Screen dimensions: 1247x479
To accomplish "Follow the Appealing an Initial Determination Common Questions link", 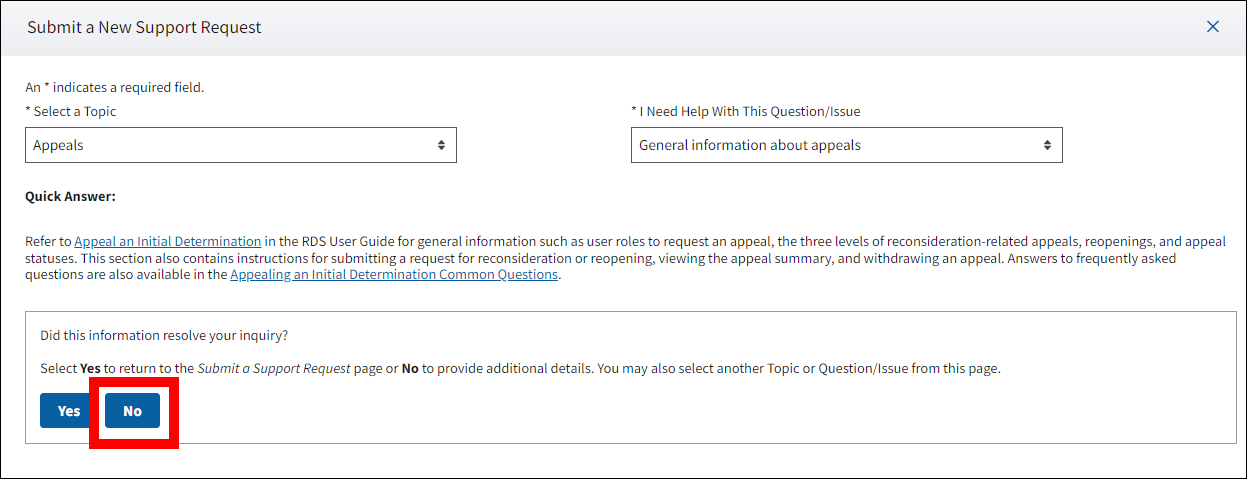I will tap(394, 274).
